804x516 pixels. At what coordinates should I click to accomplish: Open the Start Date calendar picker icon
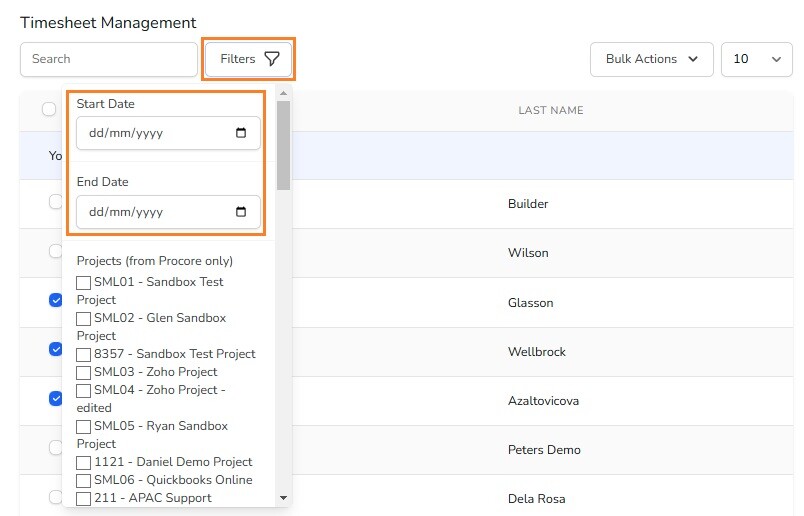240,133
